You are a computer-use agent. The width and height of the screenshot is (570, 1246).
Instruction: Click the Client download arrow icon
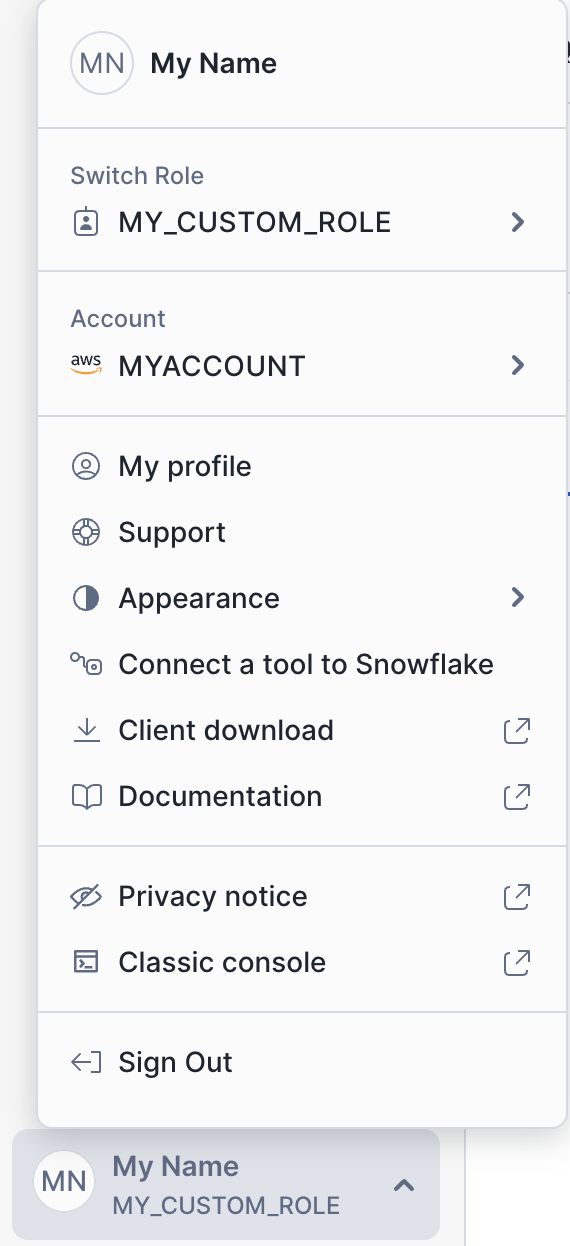coord(87,731)
